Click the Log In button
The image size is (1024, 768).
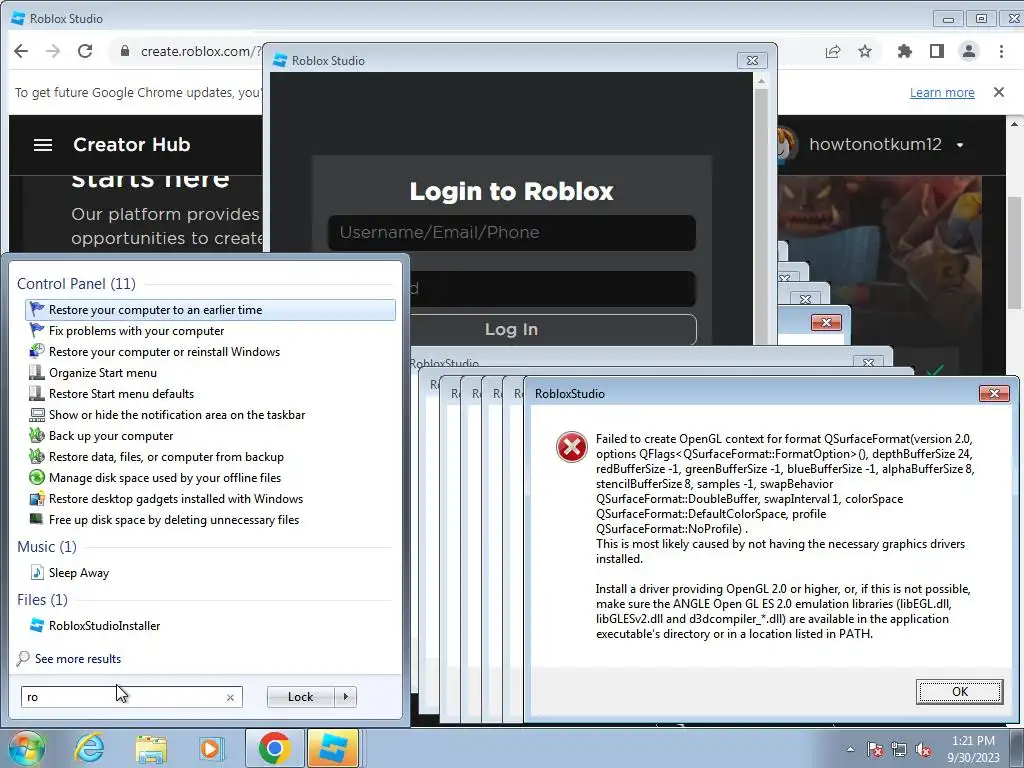[x=512, y=330]
